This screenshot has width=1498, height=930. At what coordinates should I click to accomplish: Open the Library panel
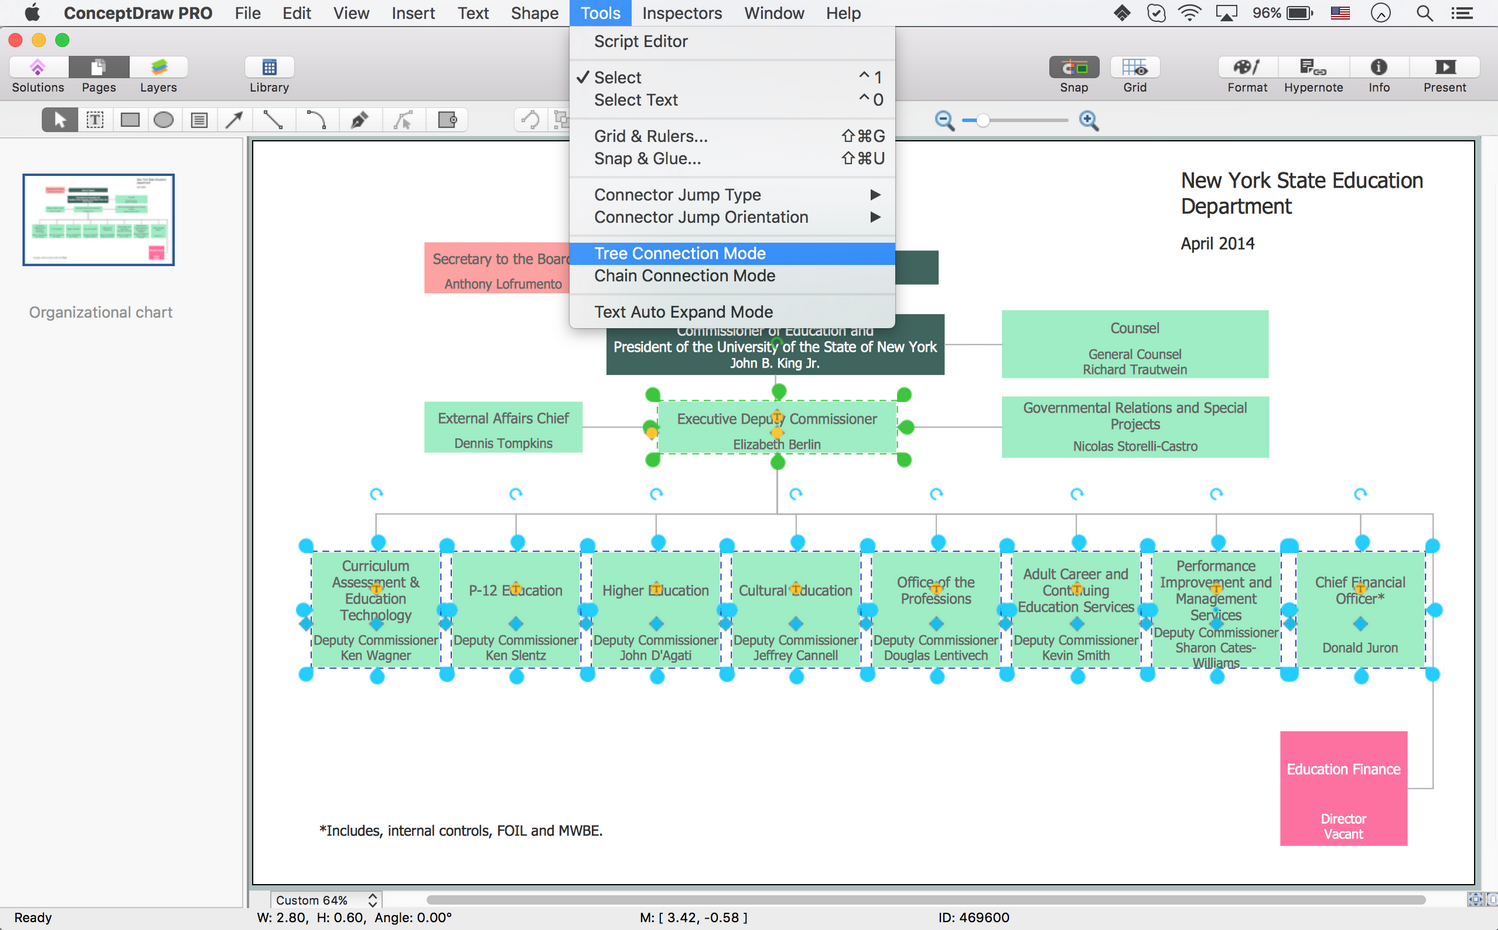tap(269, 67)
